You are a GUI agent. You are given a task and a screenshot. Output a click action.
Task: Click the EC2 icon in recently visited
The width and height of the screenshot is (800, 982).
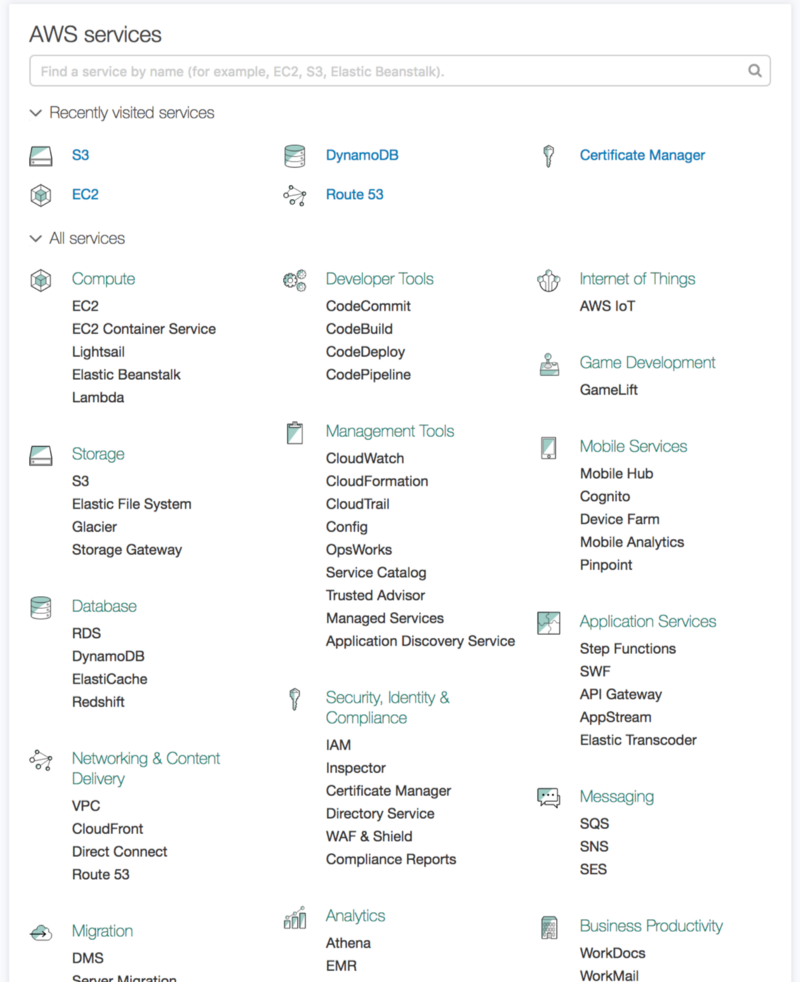41,195
